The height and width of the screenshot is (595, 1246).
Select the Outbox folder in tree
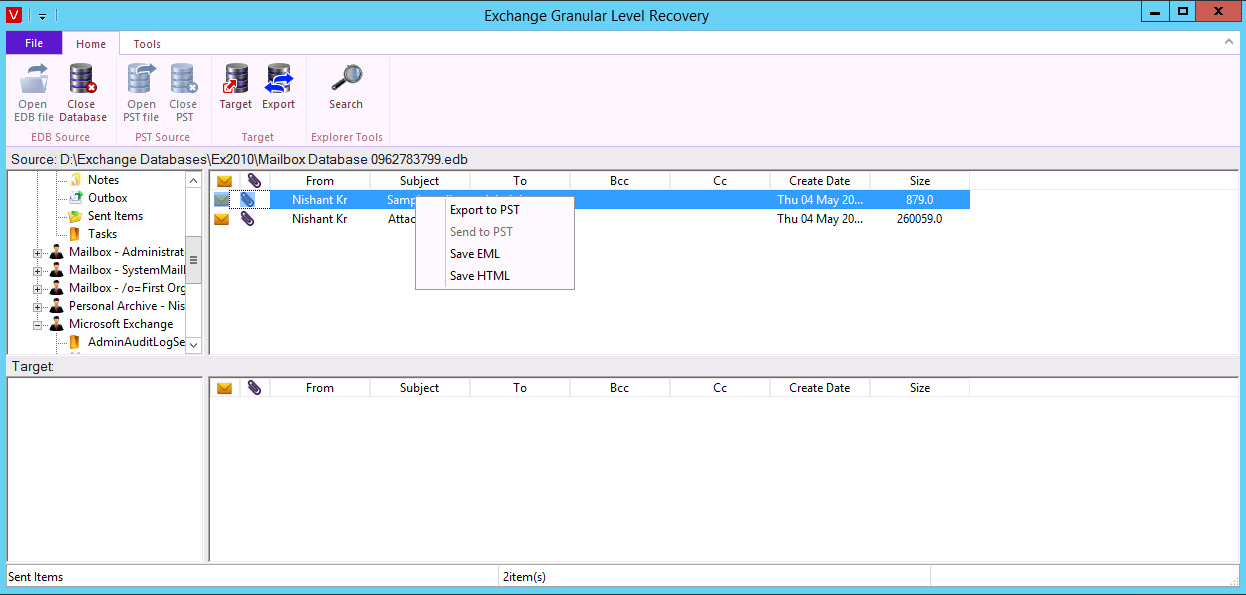pyautogui.click(x=108, y=198)
